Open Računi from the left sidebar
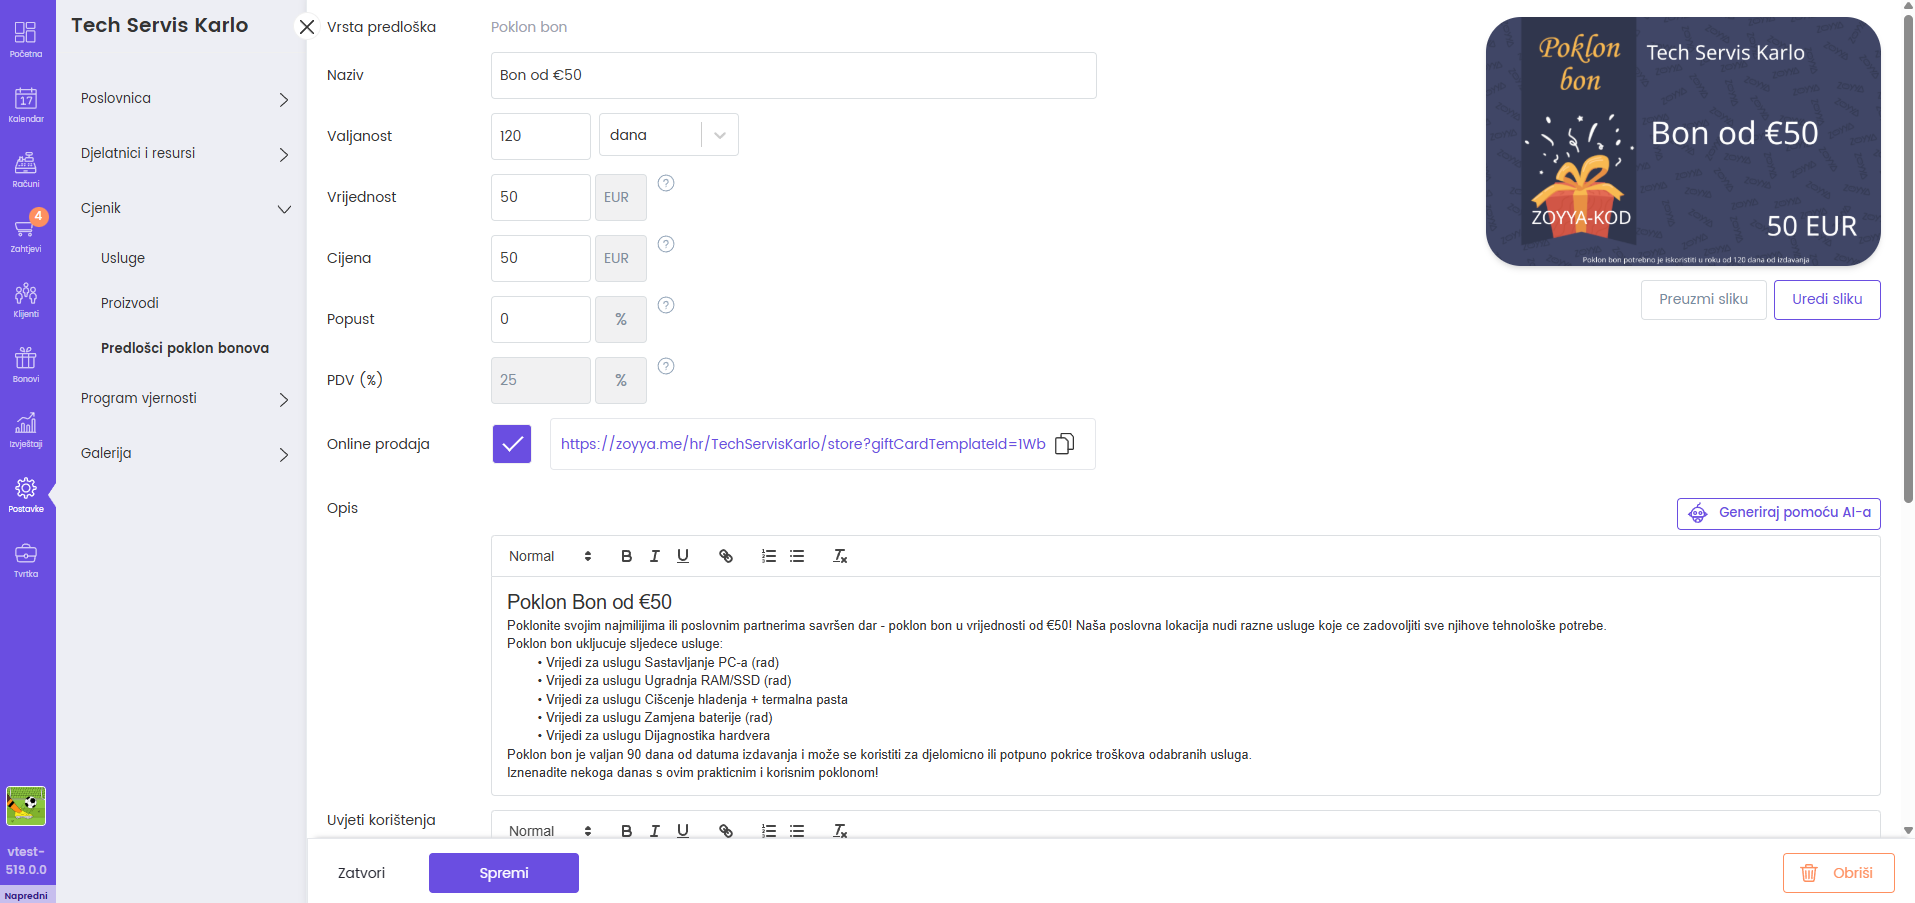 pos(26,169)
